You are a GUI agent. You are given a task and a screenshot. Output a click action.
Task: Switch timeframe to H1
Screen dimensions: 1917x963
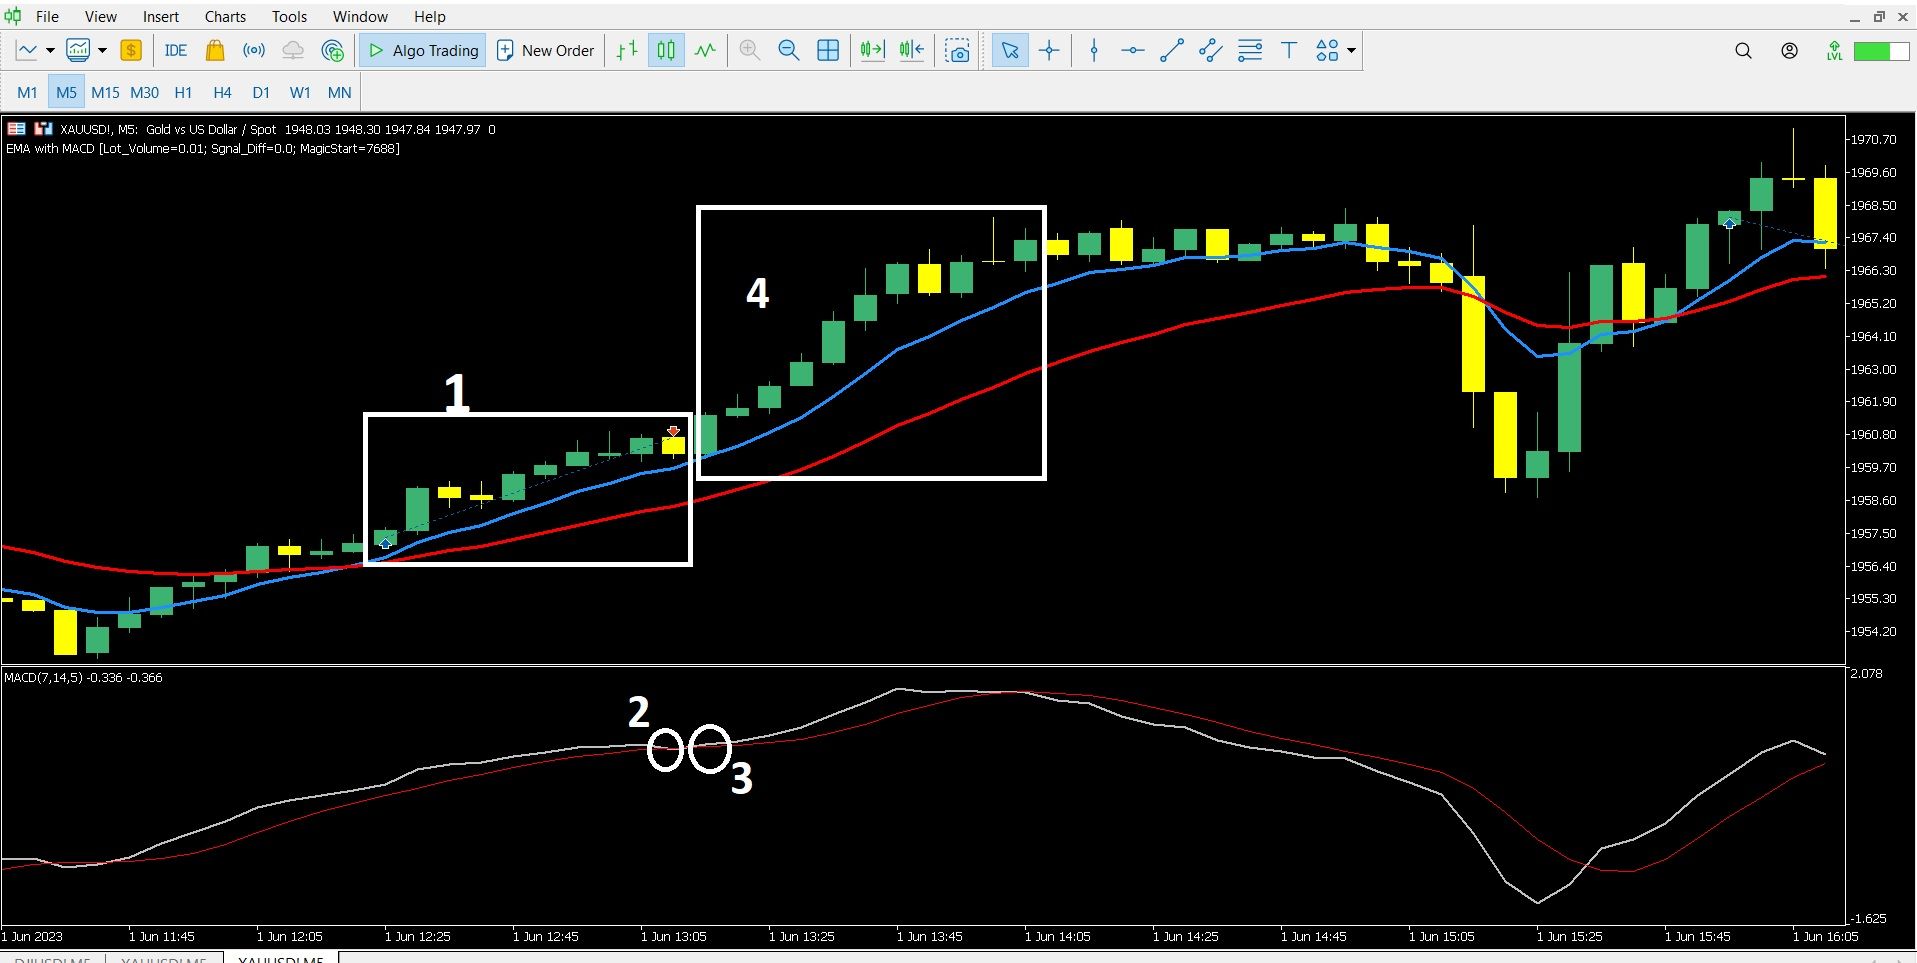click(x=183, y=92)
